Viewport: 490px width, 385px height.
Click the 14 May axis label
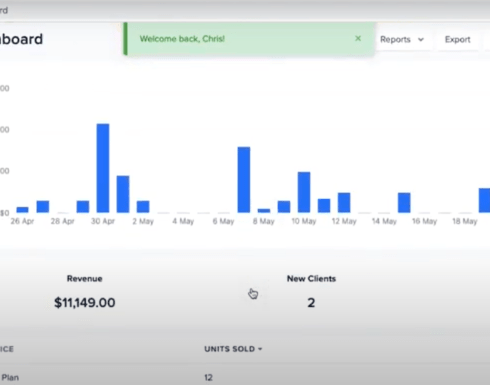click(x=384, y=221)
